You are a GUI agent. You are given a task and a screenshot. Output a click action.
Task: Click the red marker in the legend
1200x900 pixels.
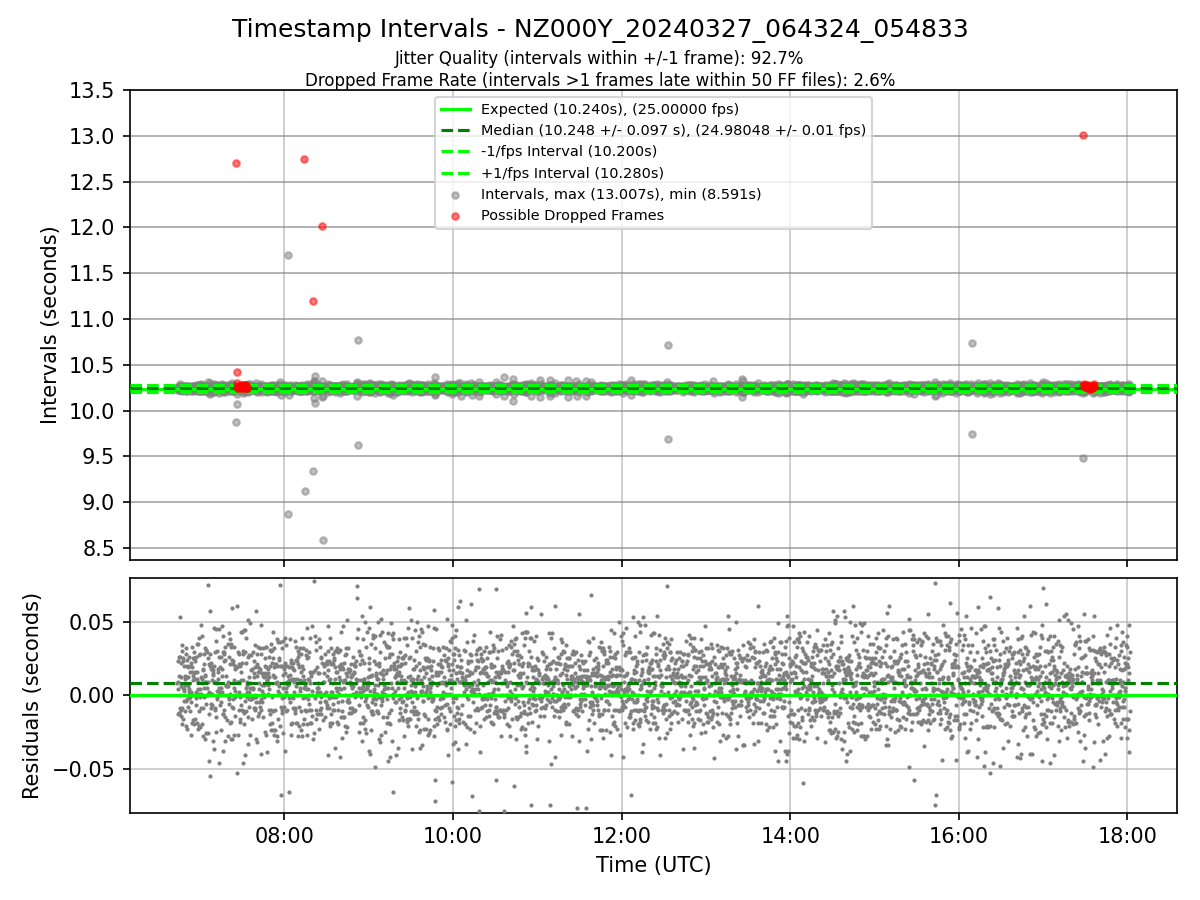tap(455, 216)
